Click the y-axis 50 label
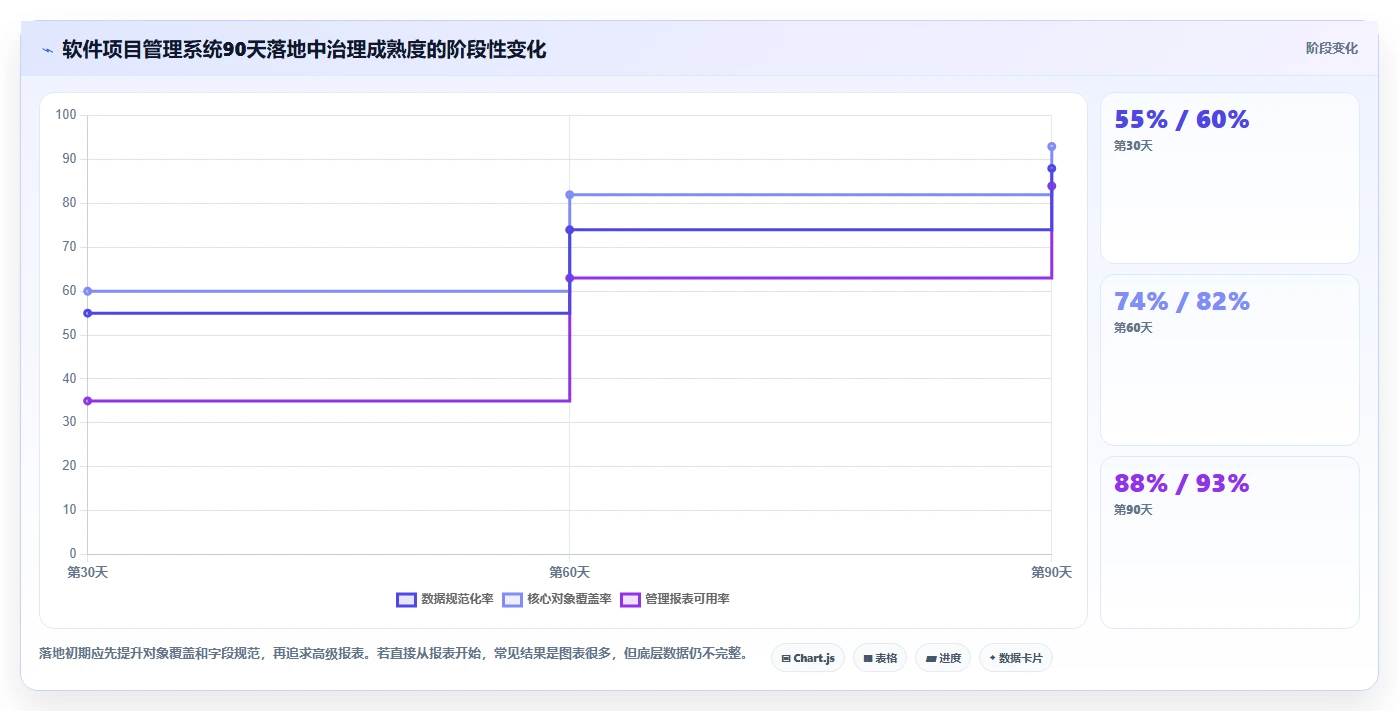The height and width of the screenshot is (711, 1399). [x=69, y=335]
